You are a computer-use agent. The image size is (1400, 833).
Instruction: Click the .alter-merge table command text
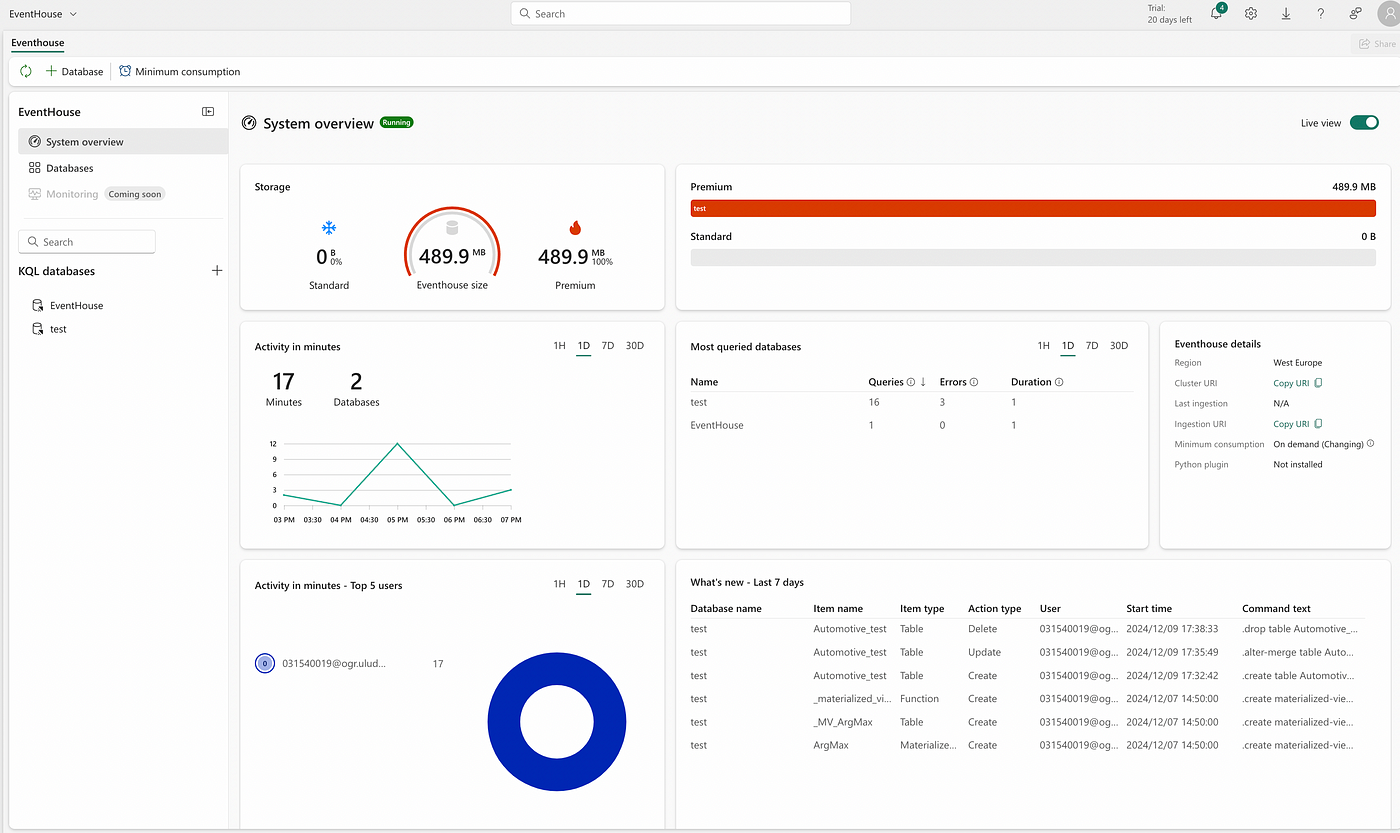[x=1300, y=652]
